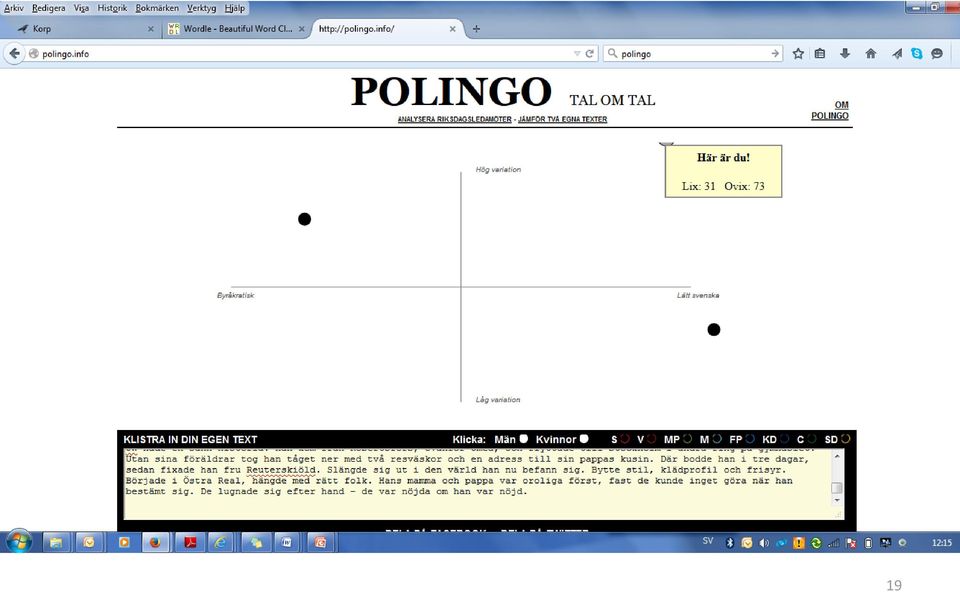Click the Skype icon in browser toolbar
The width and height of the screenshot is (960, 592).
tap(917, 53)
